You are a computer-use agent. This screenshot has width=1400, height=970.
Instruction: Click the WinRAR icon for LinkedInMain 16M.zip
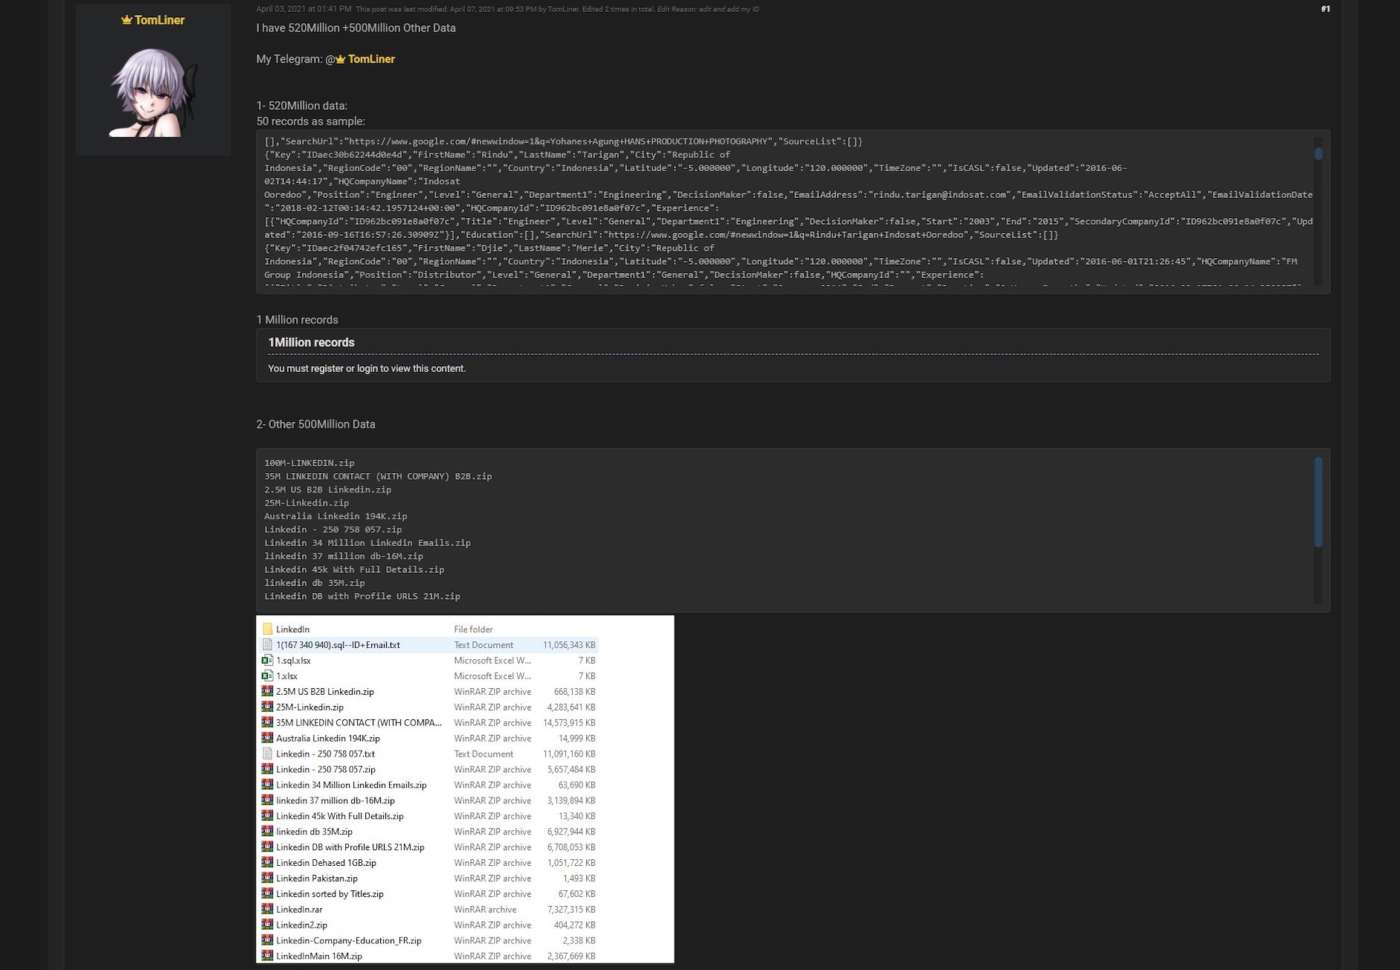click(267, 956)
